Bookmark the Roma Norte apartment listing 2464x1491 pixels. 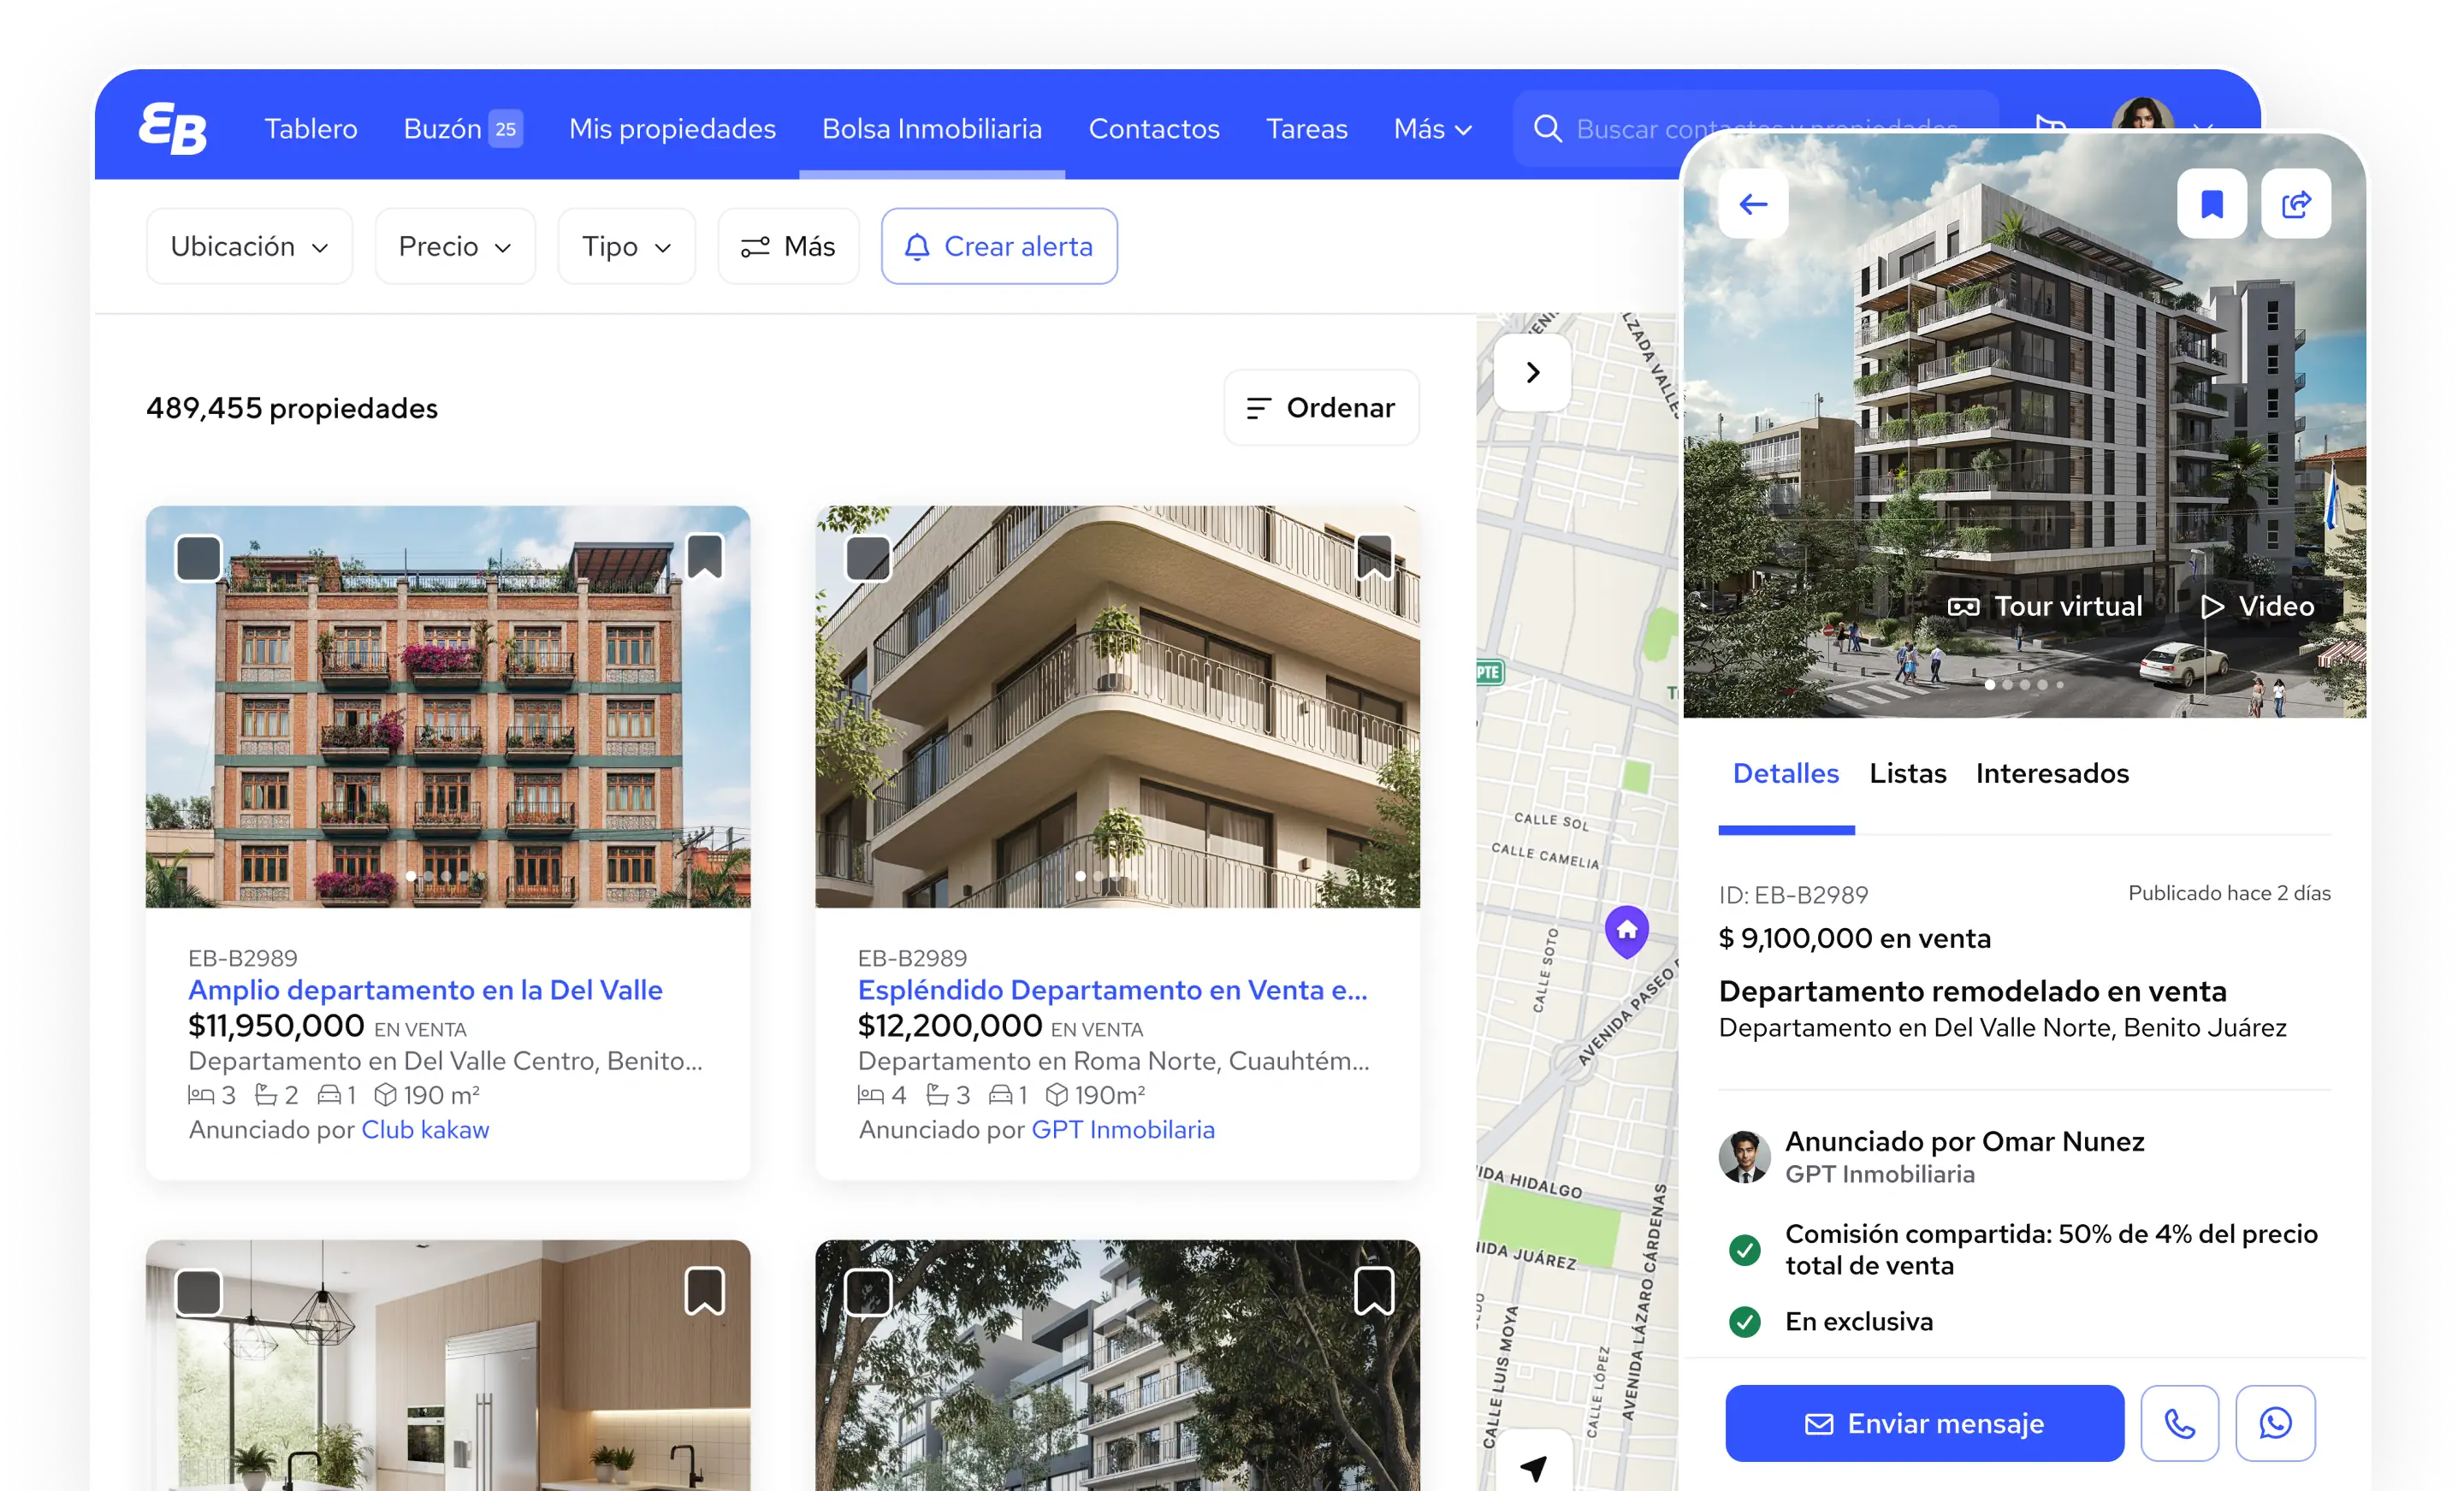pyautogui.click(x=1375, y=558)
